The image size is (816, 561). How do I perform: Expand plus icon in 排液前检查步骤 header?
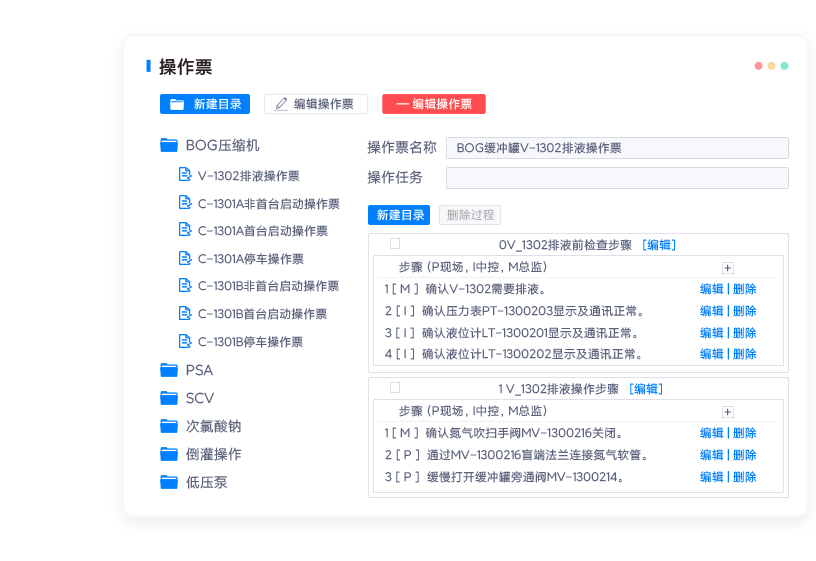click(x=727, y=268)
